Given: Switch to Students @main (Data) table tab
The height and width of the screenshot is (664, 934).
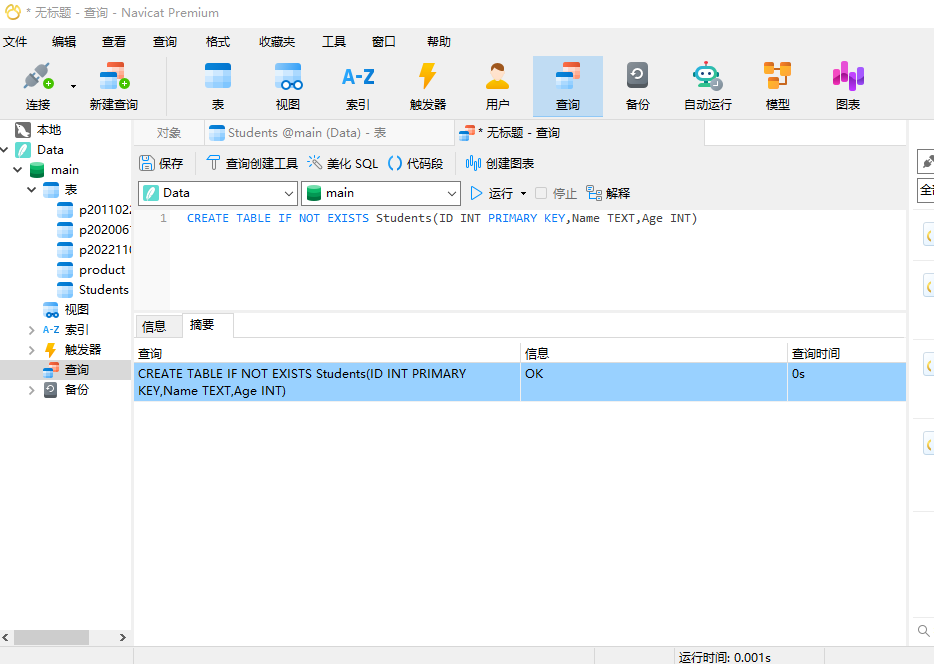Looking at the screenshot, I should point(329,133).
